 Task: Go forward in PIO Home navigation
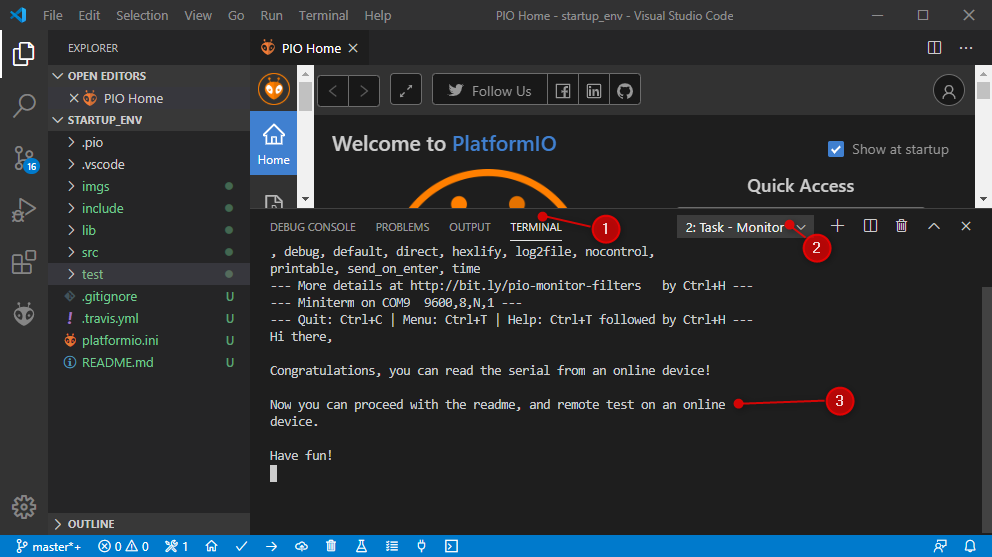tap(364, 91)
